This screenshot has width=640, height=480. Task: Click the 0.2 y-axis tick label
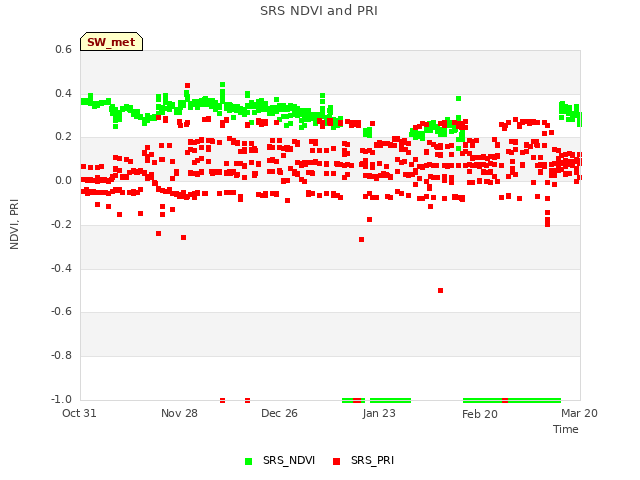point(63,136)
